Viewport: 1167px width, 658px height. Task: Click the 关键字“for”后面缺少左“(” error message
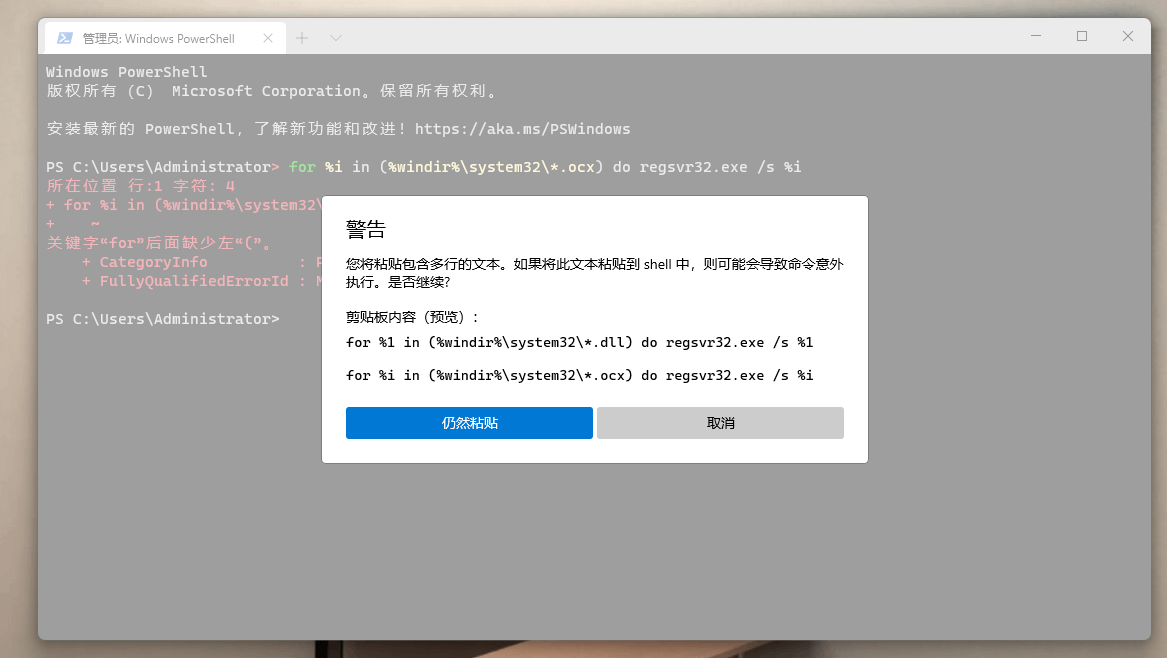(x=159, y=243)
